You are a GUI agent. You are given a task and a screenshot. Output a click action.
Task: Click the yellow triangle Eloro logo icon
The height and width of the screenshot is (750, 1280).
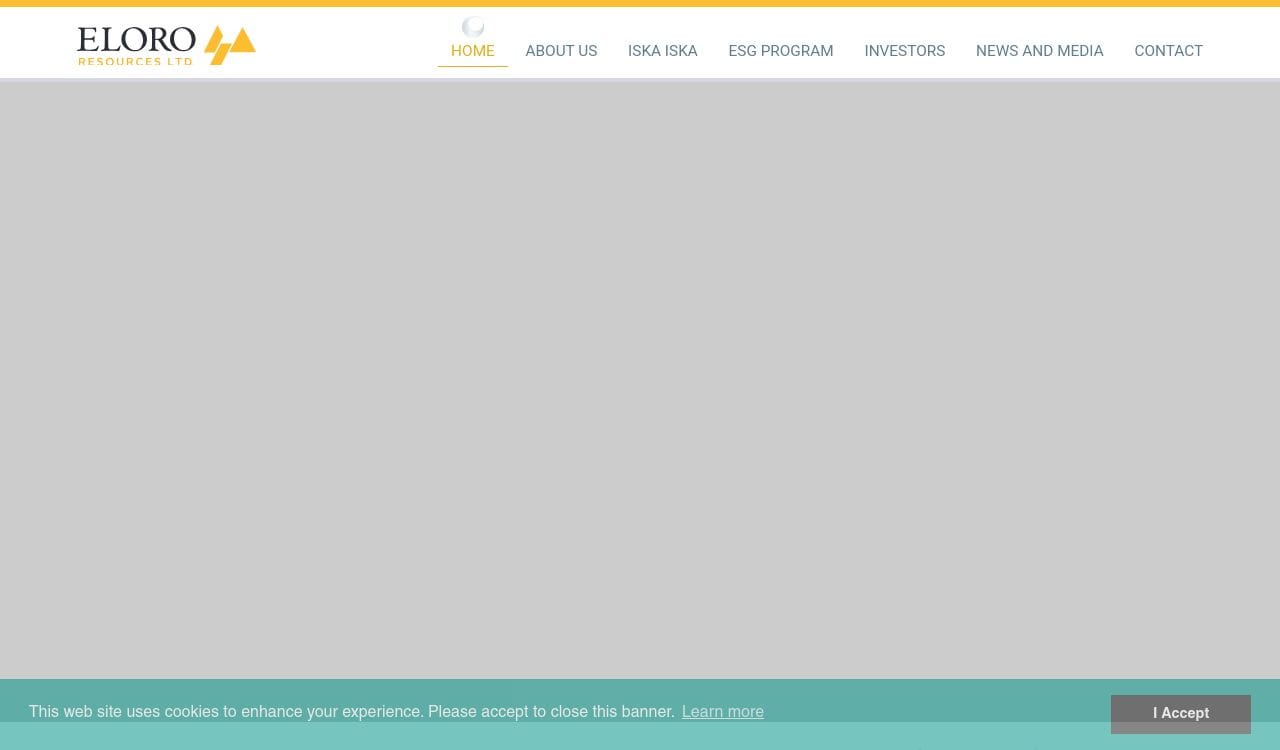(230, 45)
